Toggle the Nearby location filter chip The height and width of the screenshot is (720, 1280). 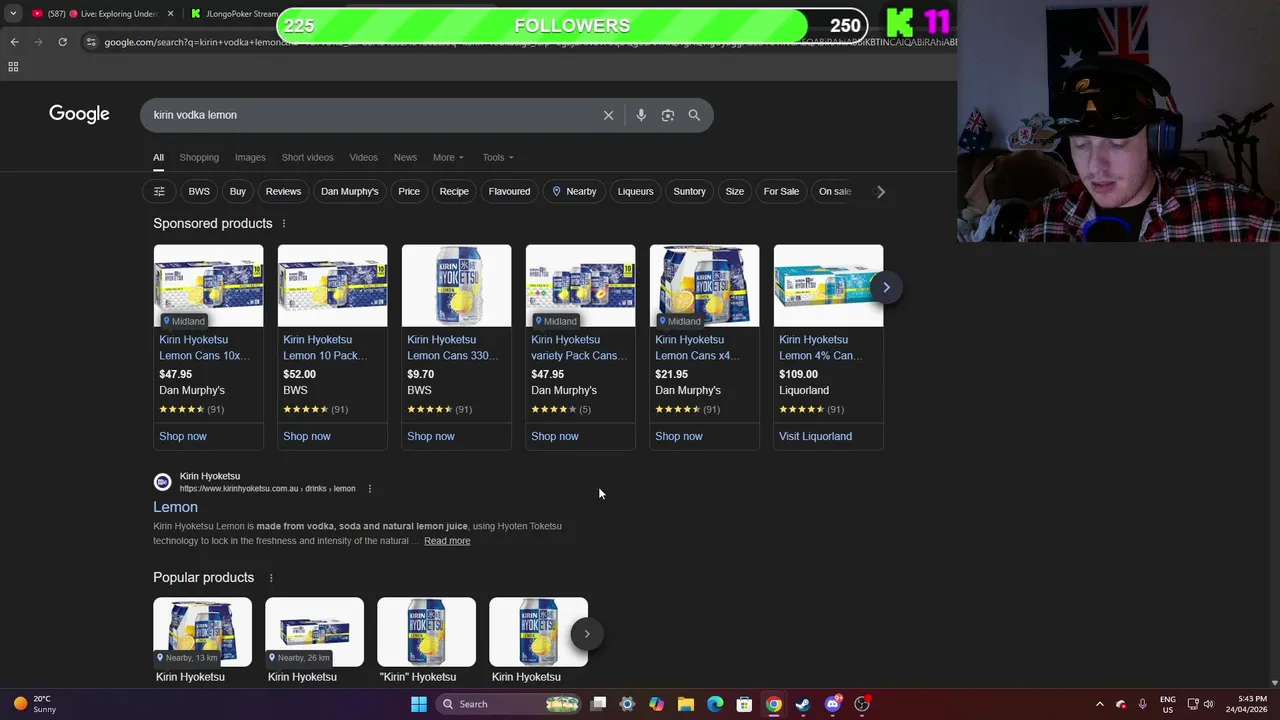pos(574,191)
